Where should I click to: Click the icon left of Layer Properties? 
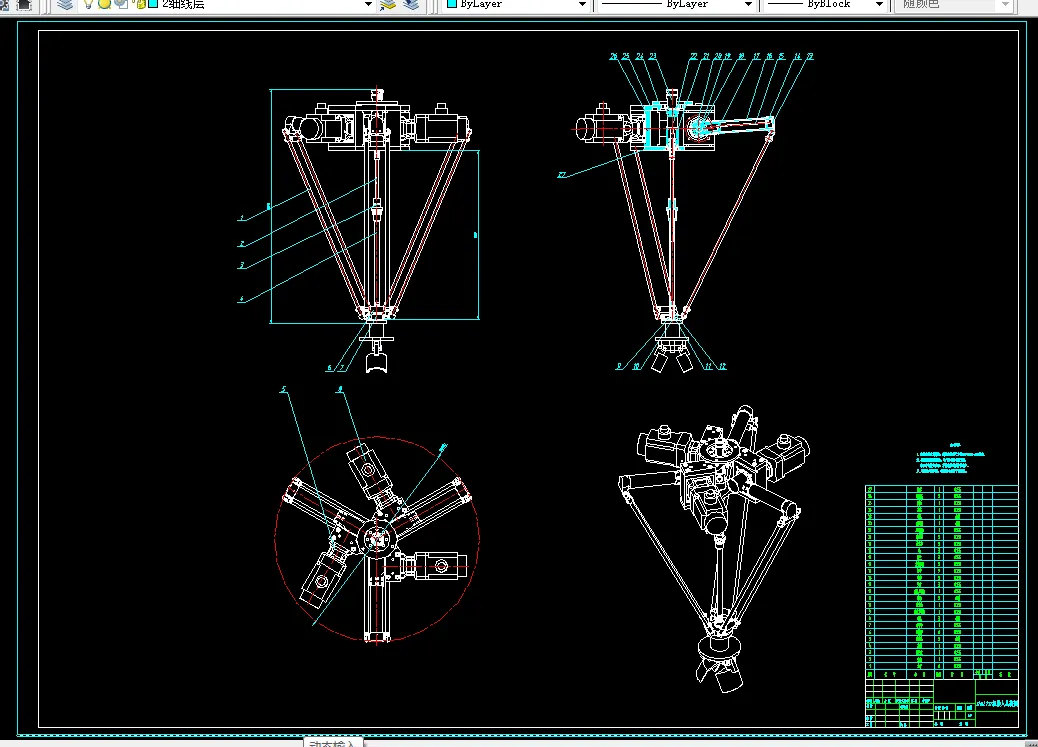pyautogui.click(x=24, y=5)
